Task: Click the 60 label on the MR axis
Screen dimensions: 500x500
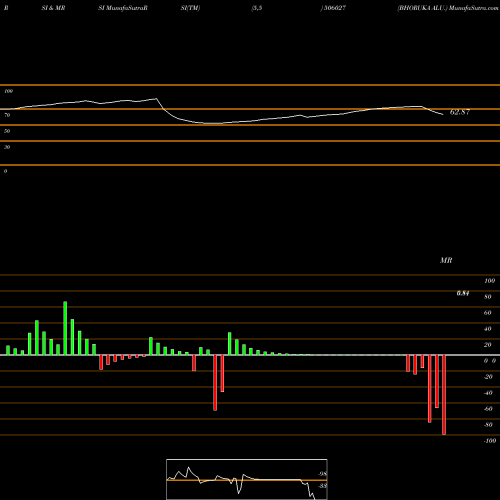Action: 488,313
